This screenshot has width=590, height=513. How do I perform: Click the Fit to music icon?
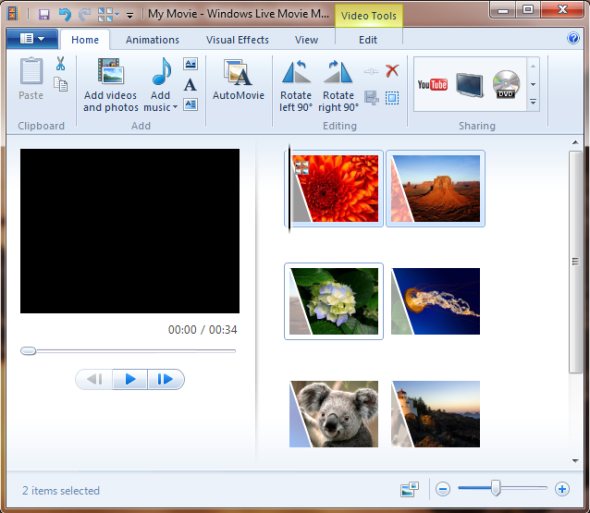point(371,98)
